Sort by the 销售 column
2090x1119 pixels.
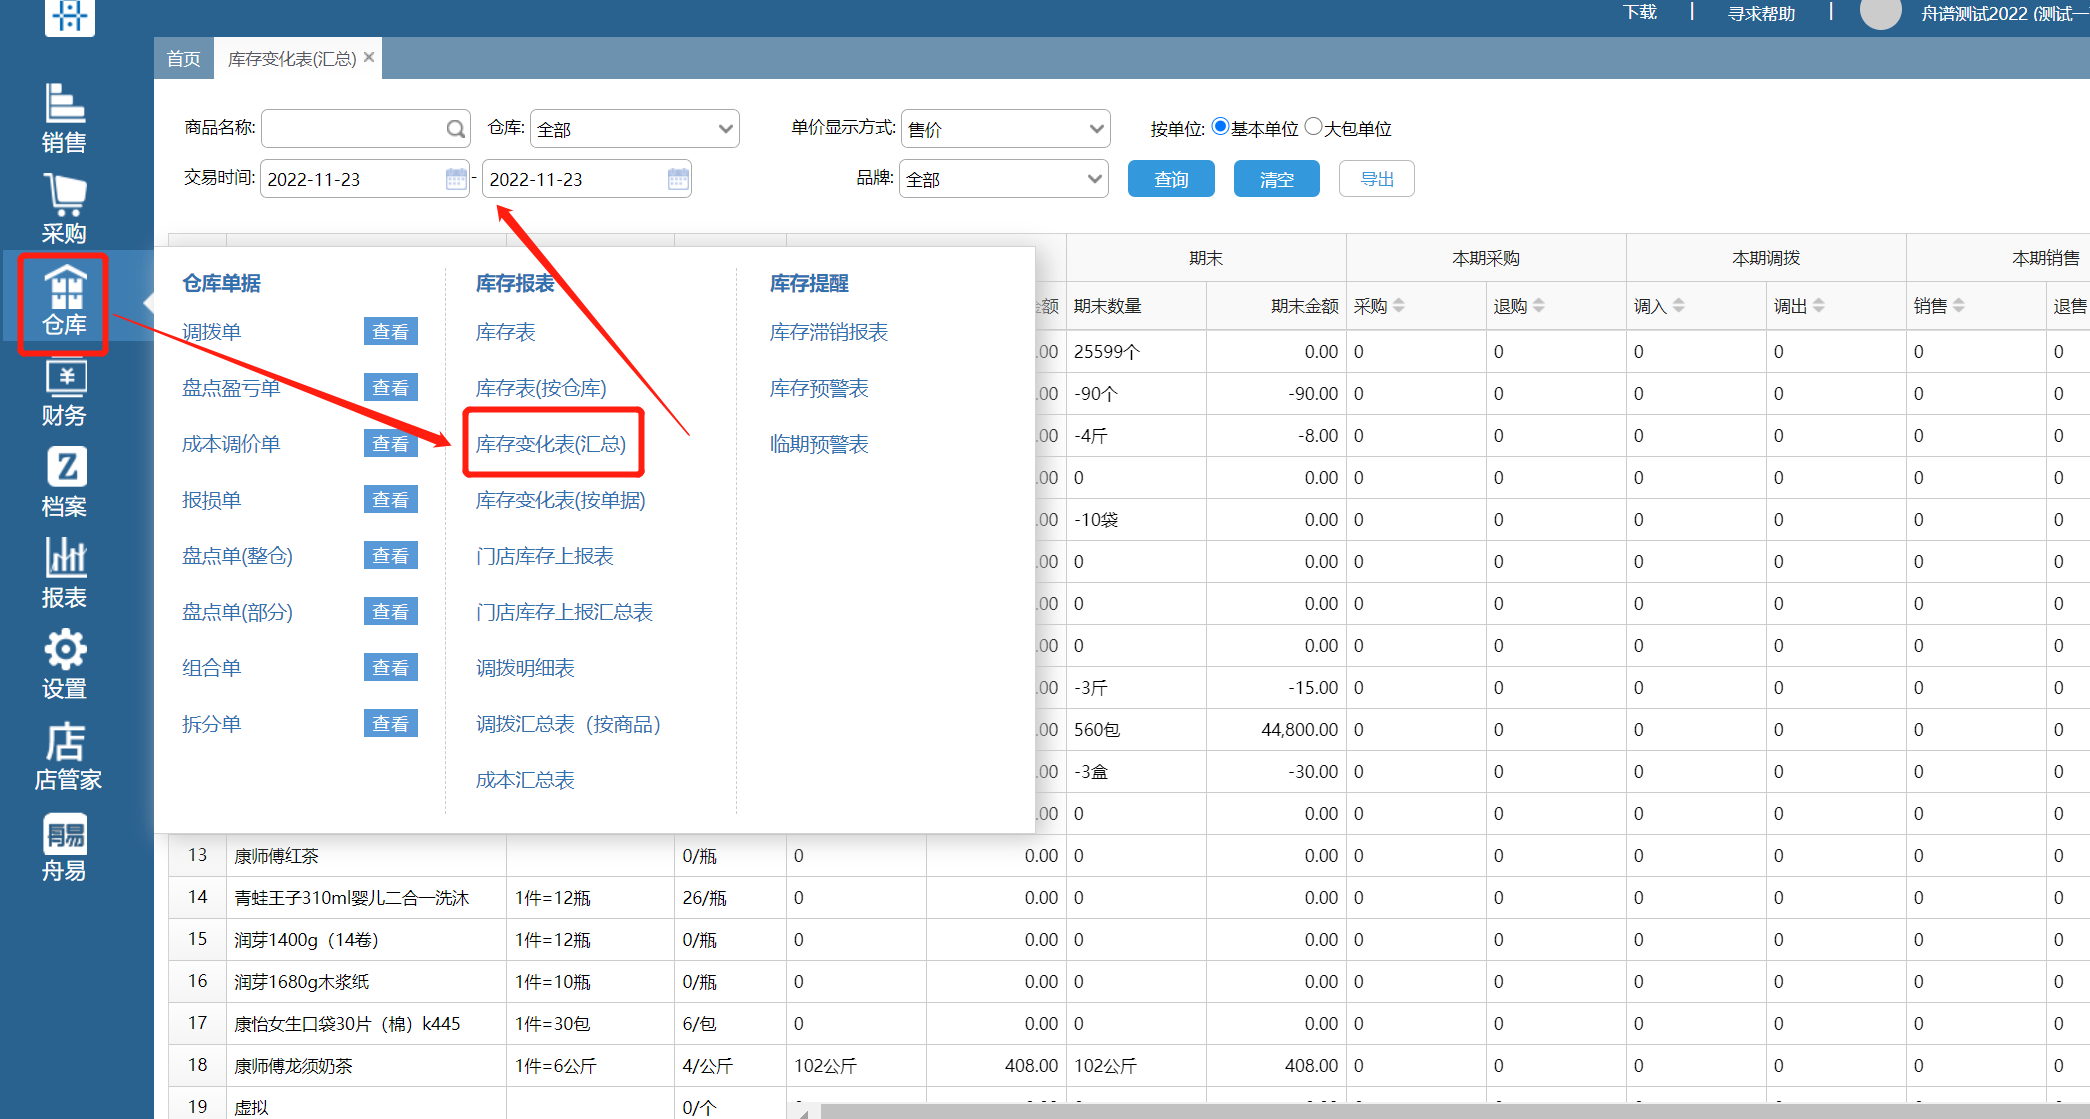pyautogui.click(x=1959, y=306)
